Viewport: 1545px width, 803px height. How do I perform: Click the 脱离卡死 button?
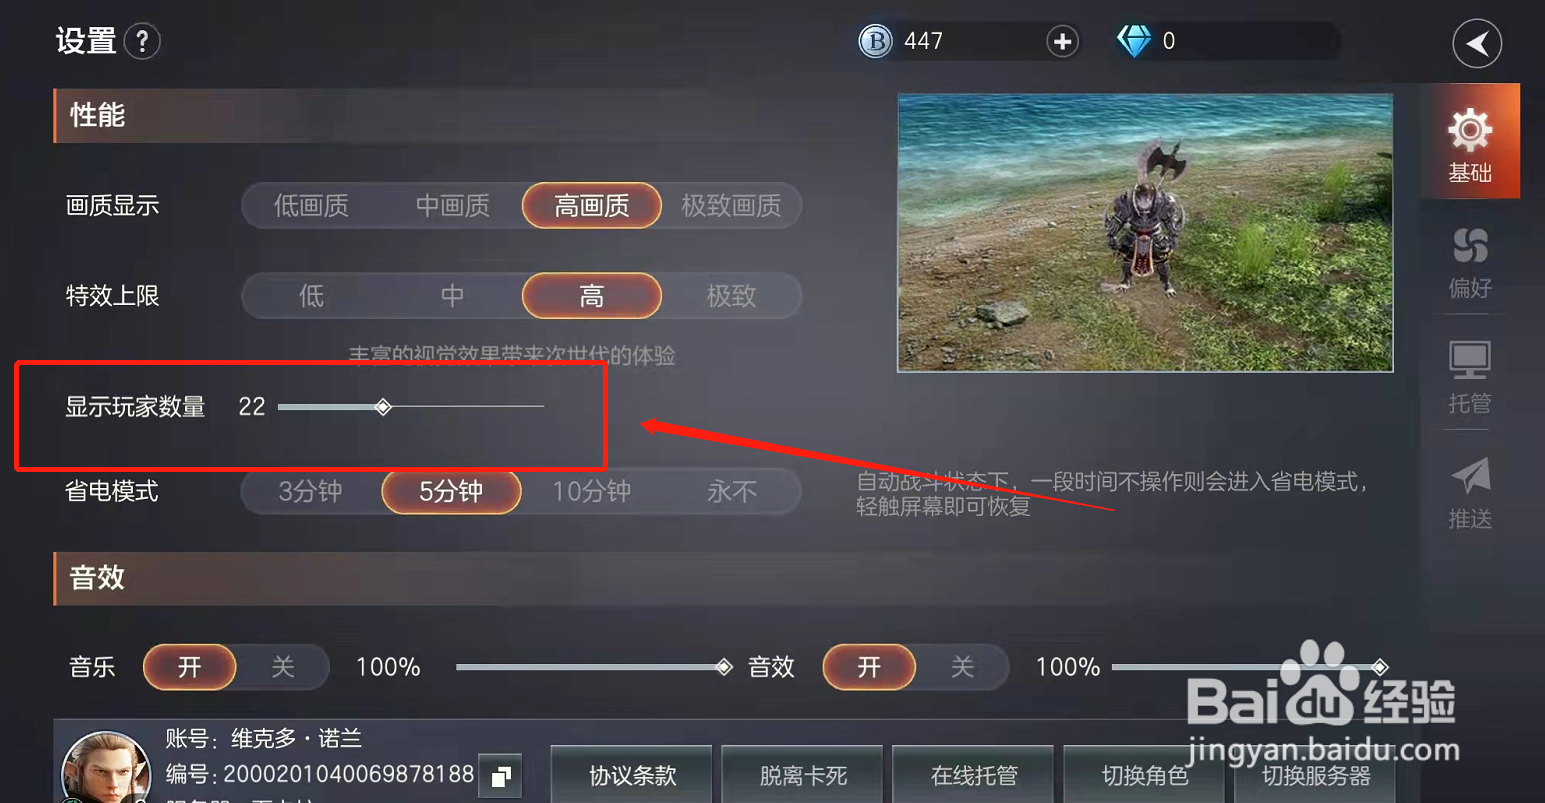pos(803,775)
